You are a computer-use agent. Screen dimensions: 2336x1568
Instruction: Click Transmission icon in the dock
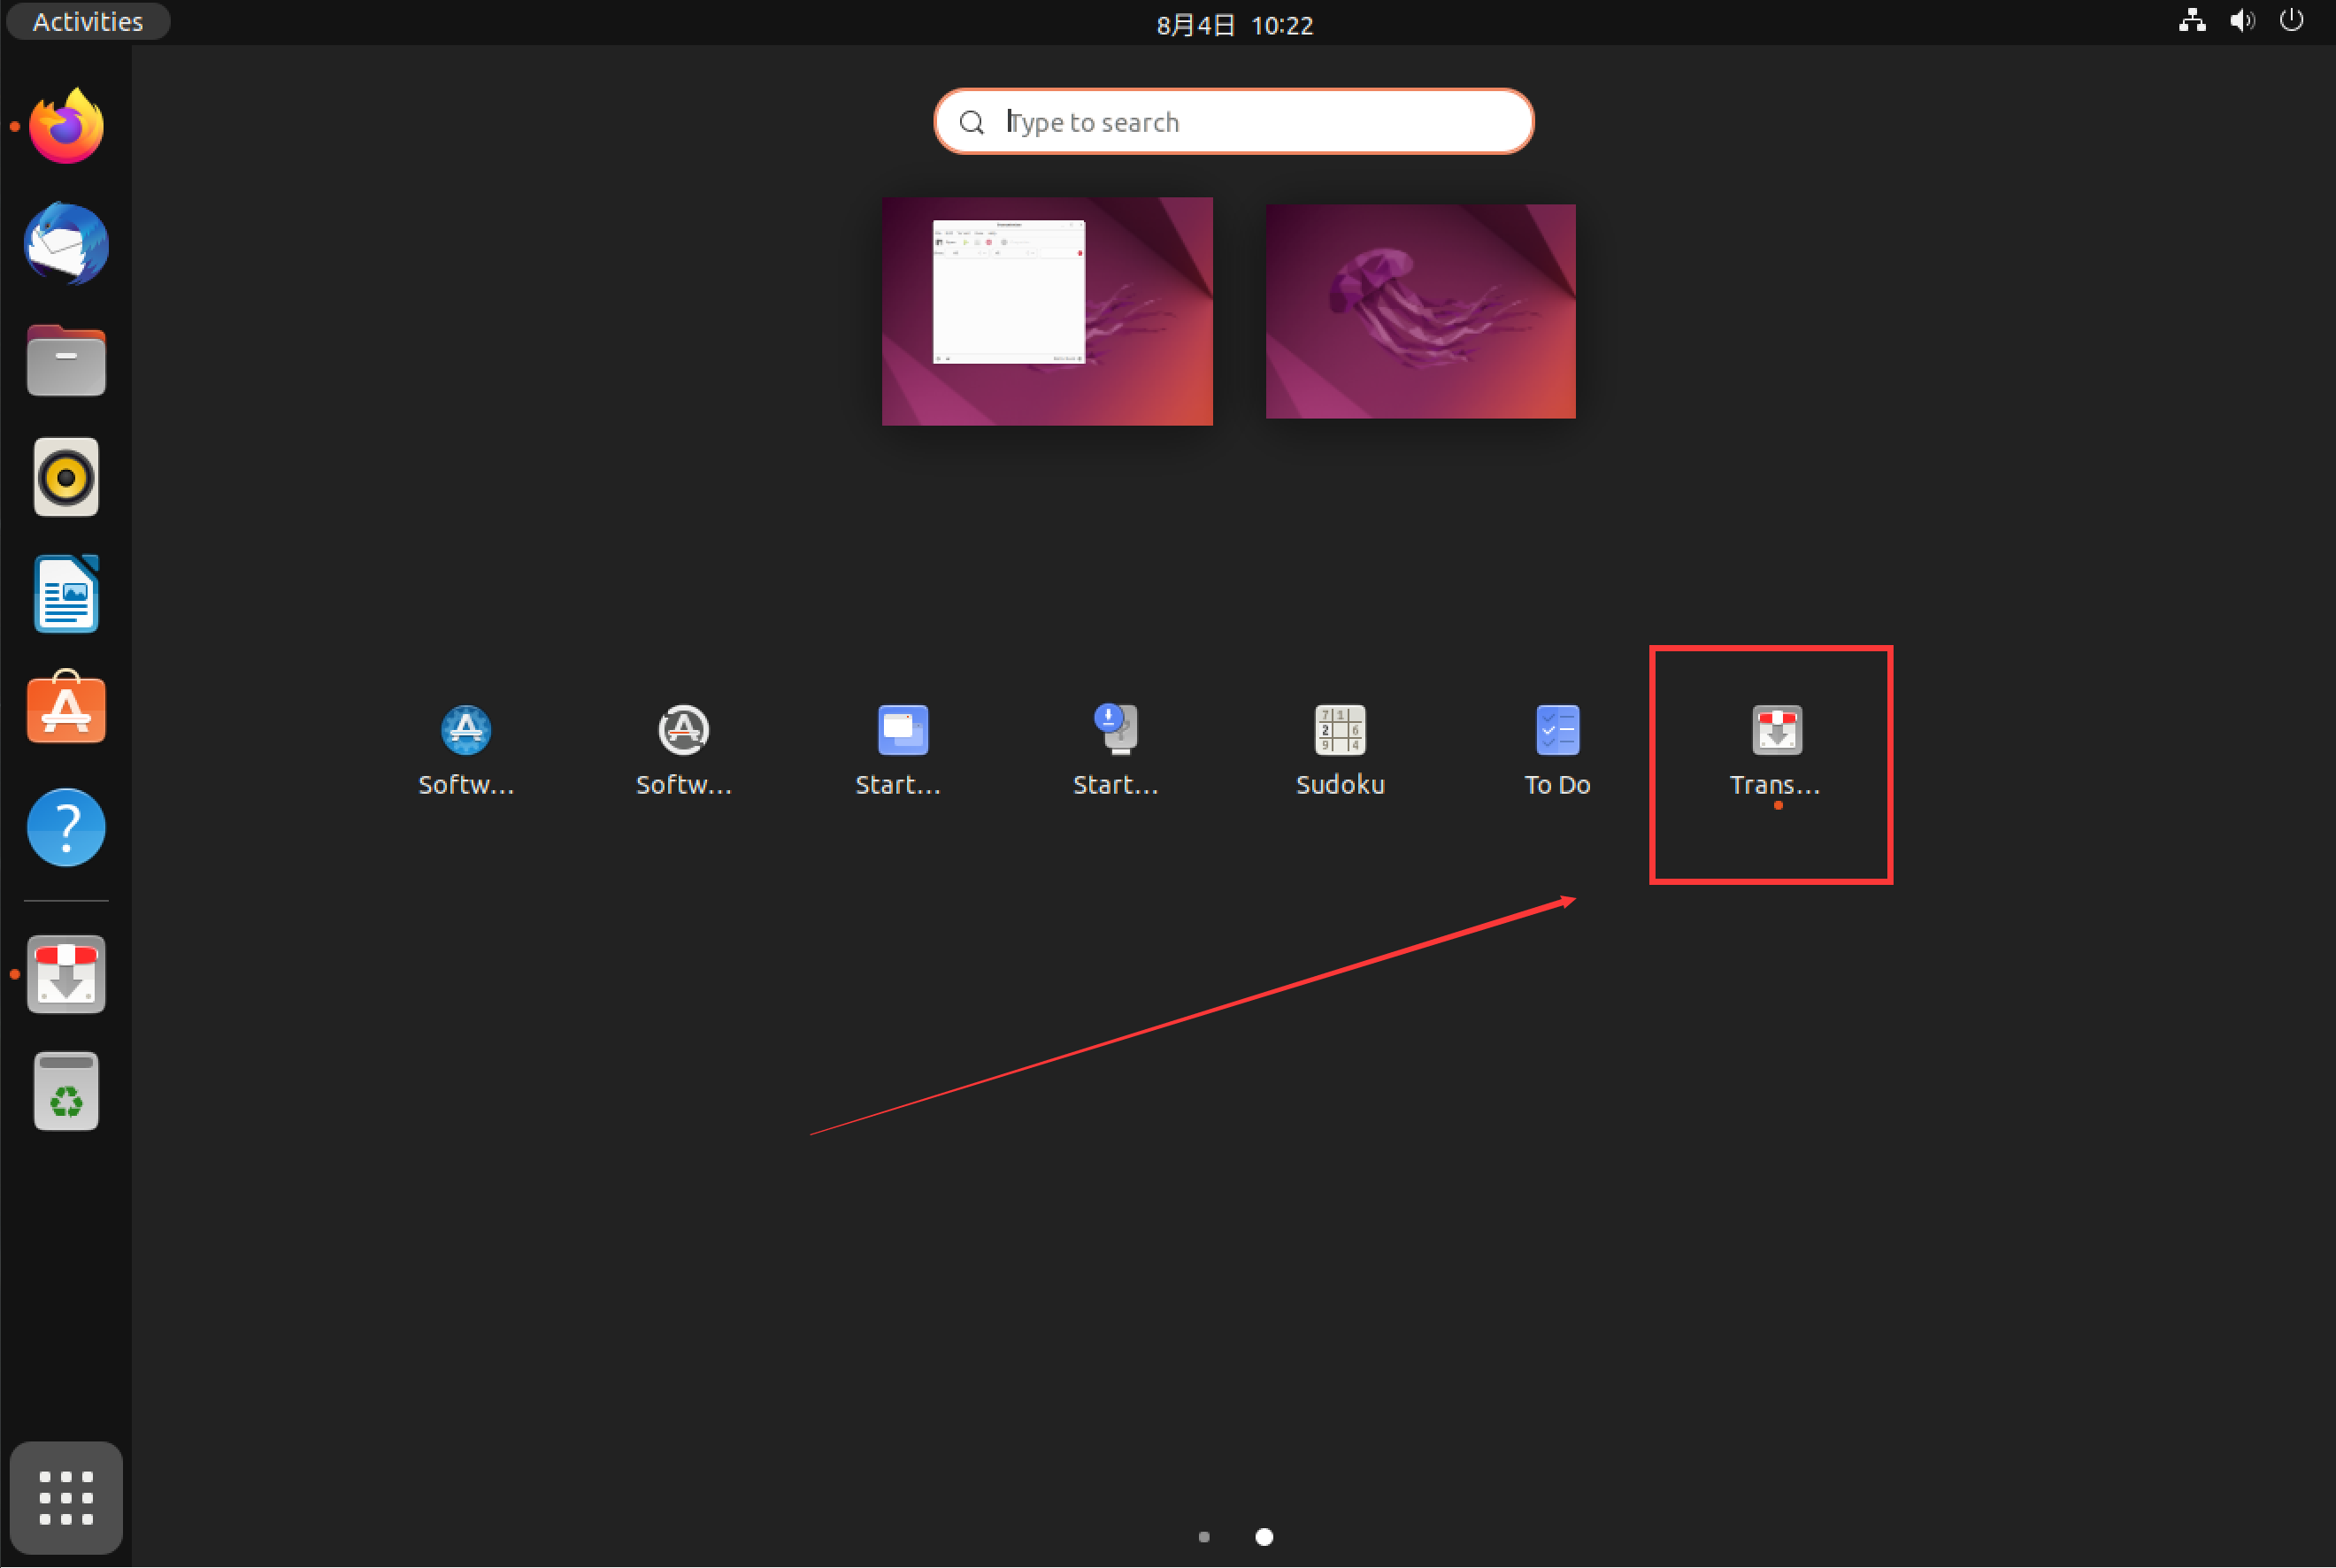[66, 974]
